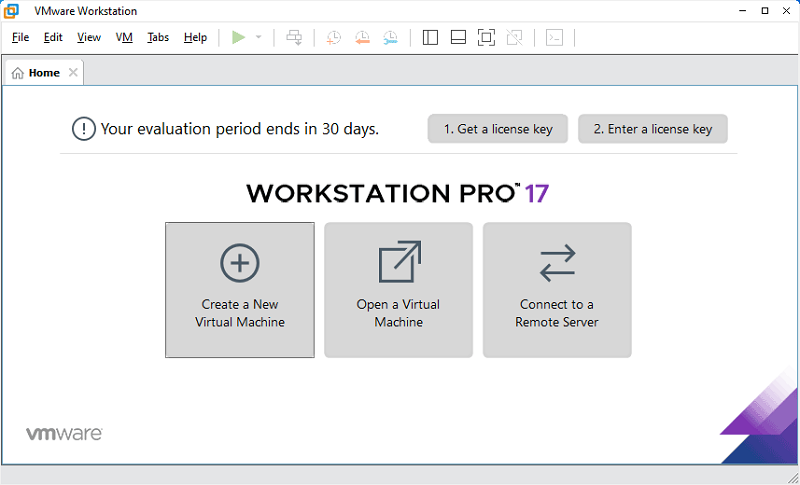
Task: Toggle the library sidebar panel icon
Action: [431, 37]
